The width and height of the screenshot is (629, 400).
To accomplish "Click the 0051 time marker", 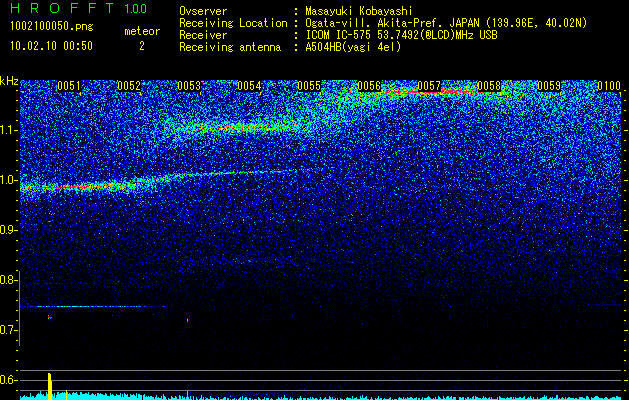I will (69, 86).
